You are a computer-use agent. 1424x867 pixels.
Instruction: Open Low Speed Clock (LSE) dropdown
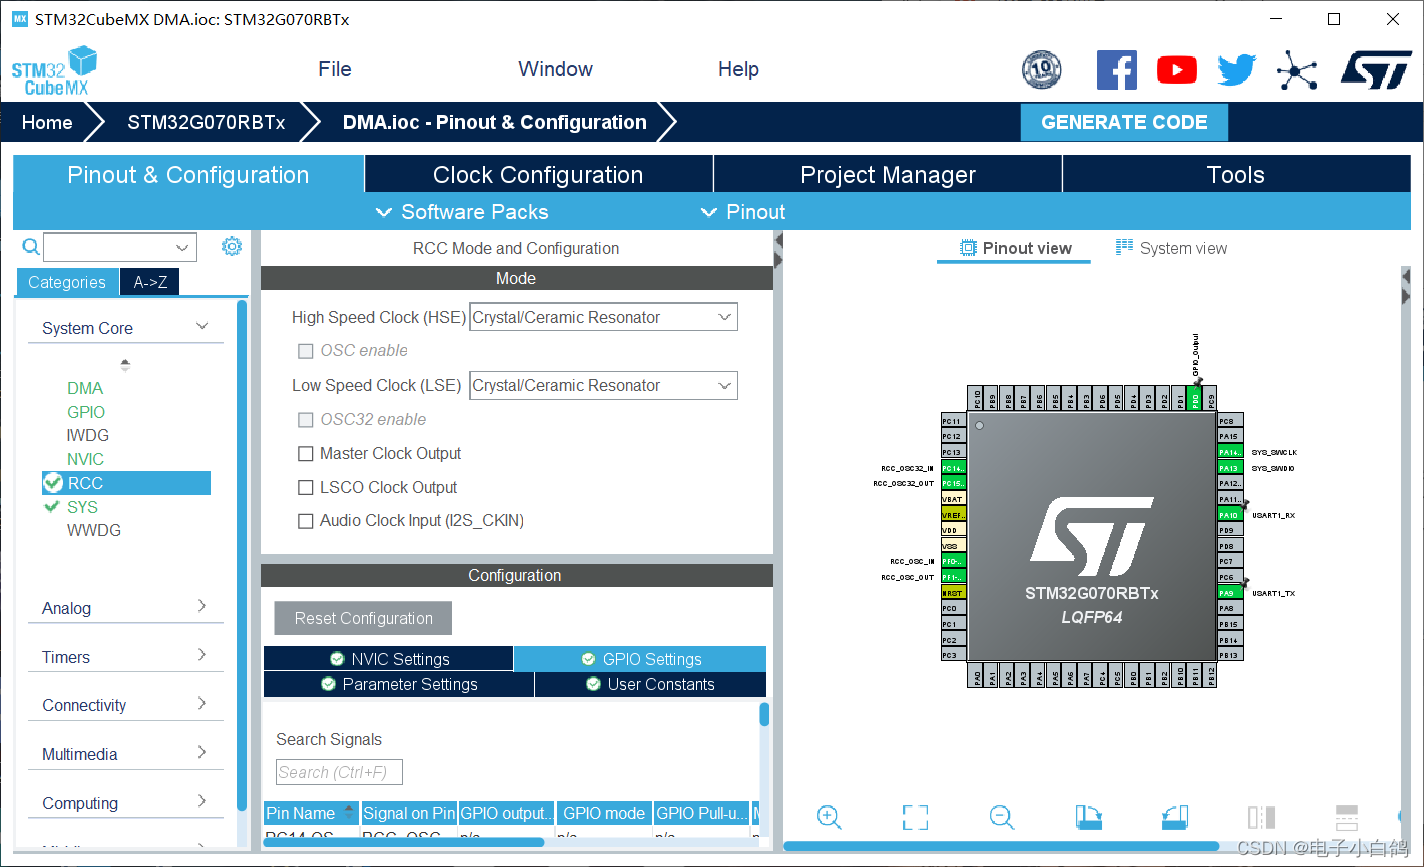click(x=603, y=385)
